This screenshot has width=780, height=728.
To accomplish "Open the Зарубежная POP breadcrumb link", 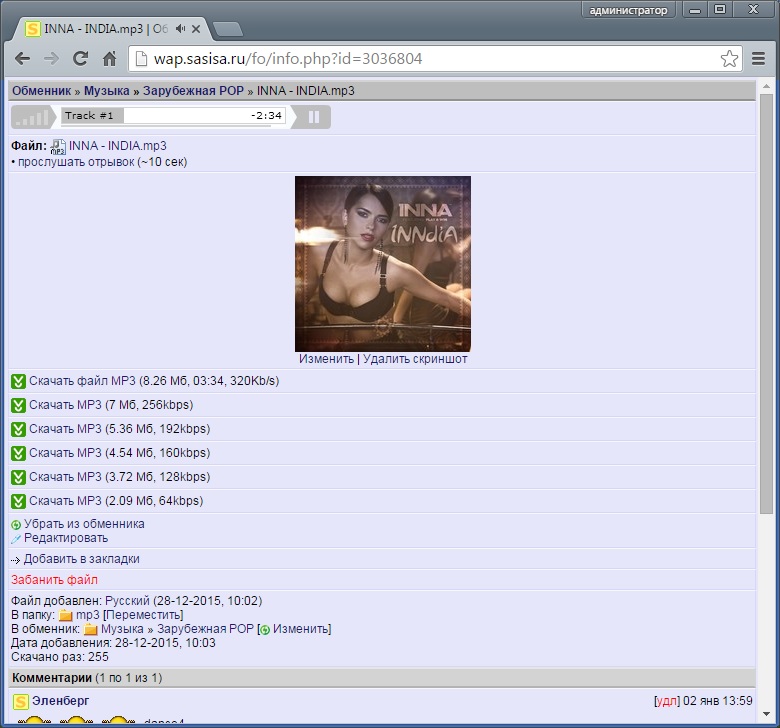I will pos(193,91).
